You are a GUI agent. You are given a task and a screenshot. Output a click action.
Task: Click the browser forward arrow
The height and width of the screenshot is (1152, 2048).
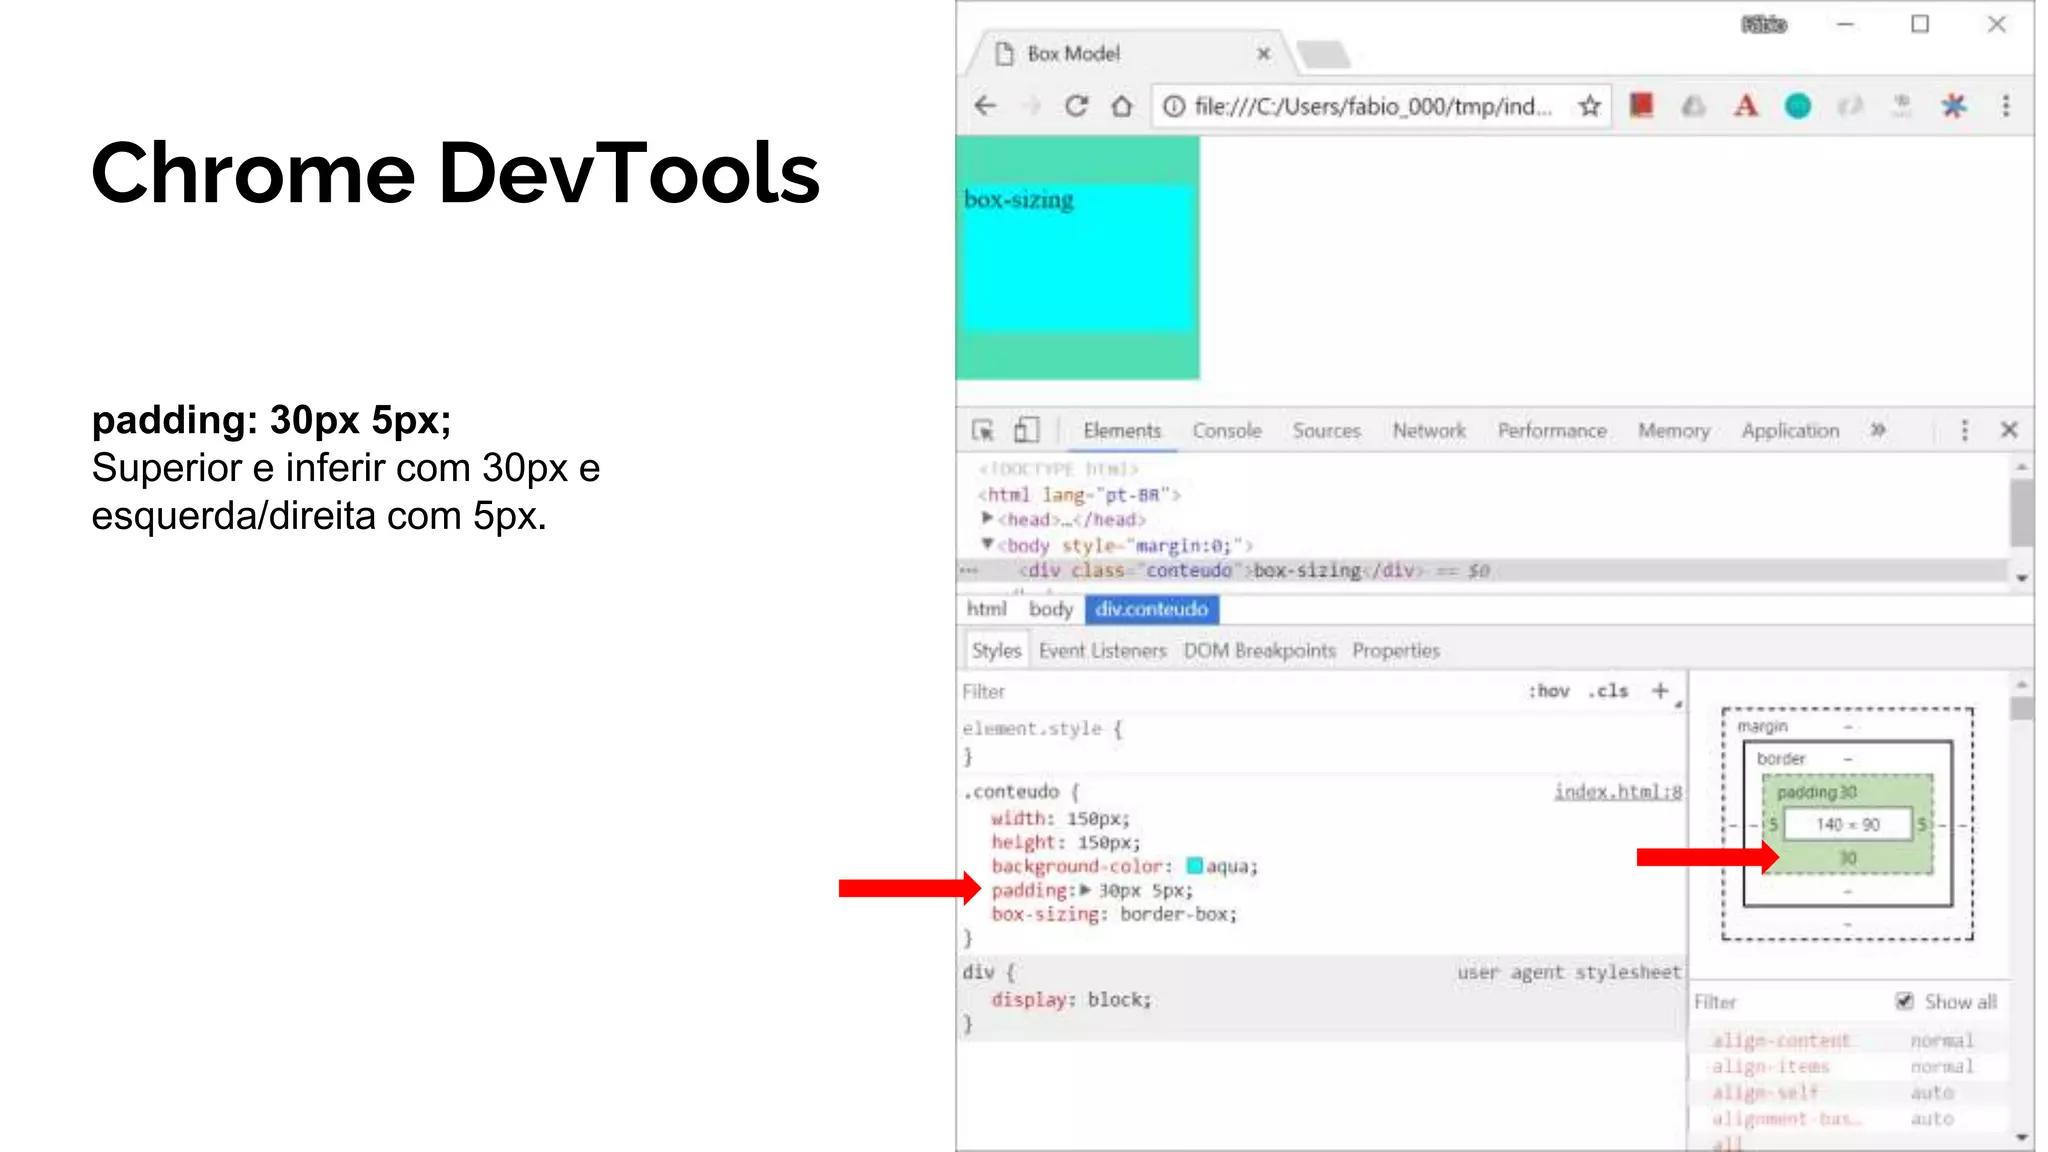(x=1032, y=106)
